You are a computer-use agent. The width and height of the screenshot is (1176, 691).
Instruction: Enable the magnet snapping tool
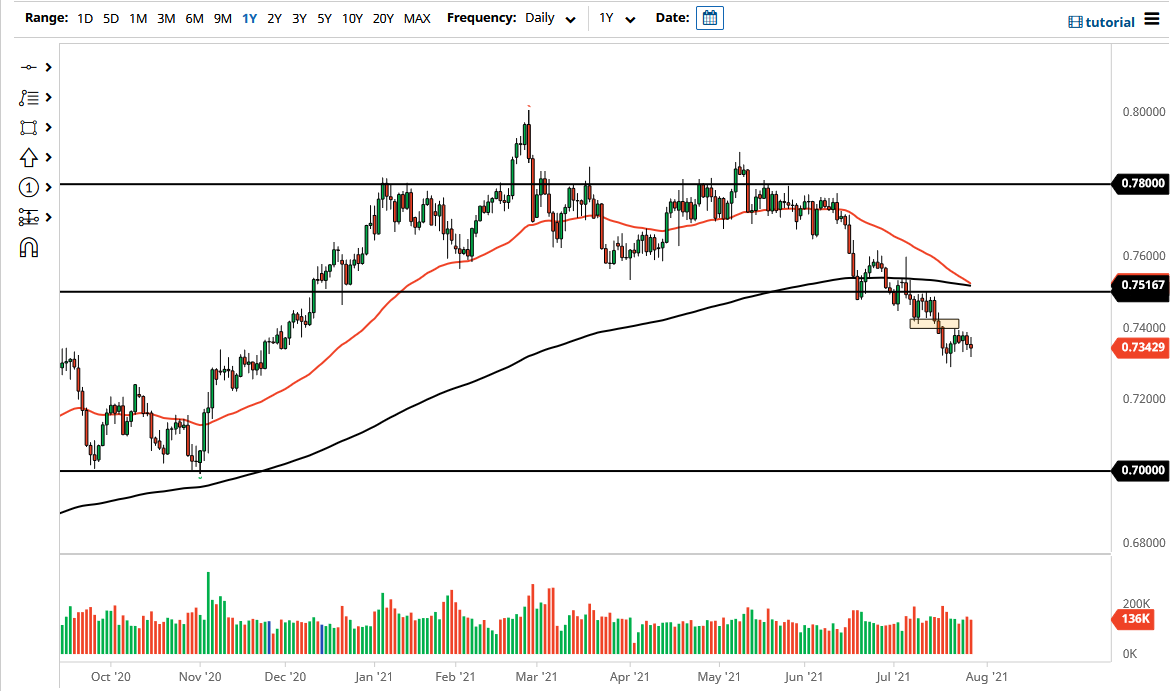click(x=28, y=248)
